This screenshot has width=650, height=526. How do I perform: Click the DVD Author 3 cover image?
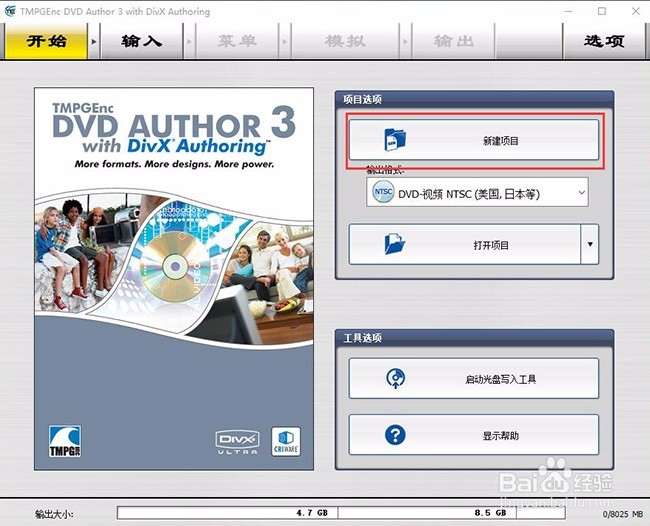[174, 279]
